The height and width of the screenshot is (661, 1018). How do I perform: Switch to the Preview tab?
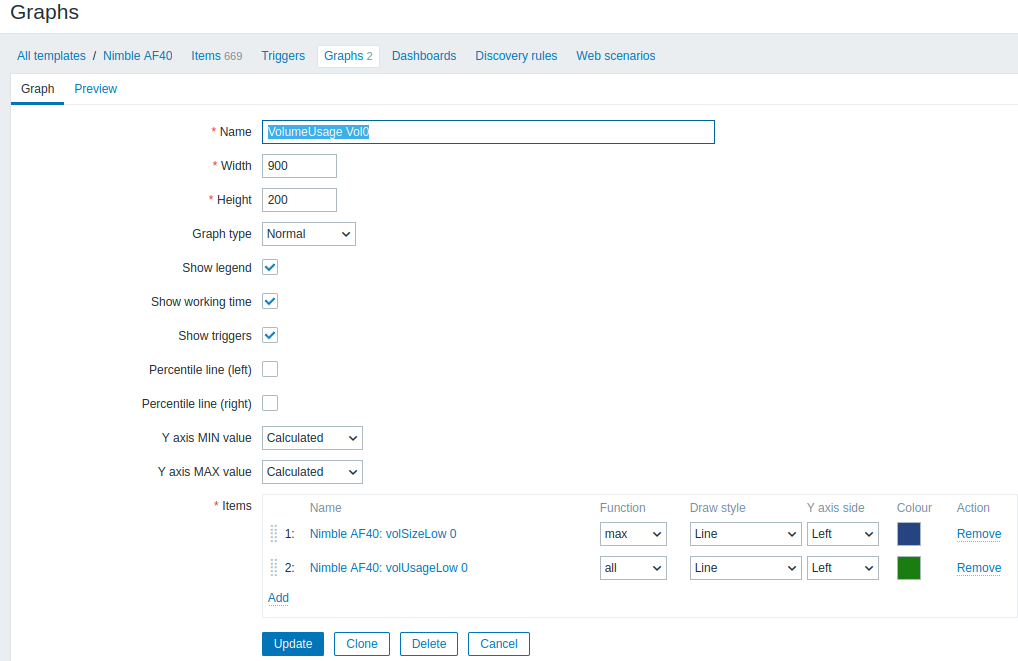(x=95, y=89)
